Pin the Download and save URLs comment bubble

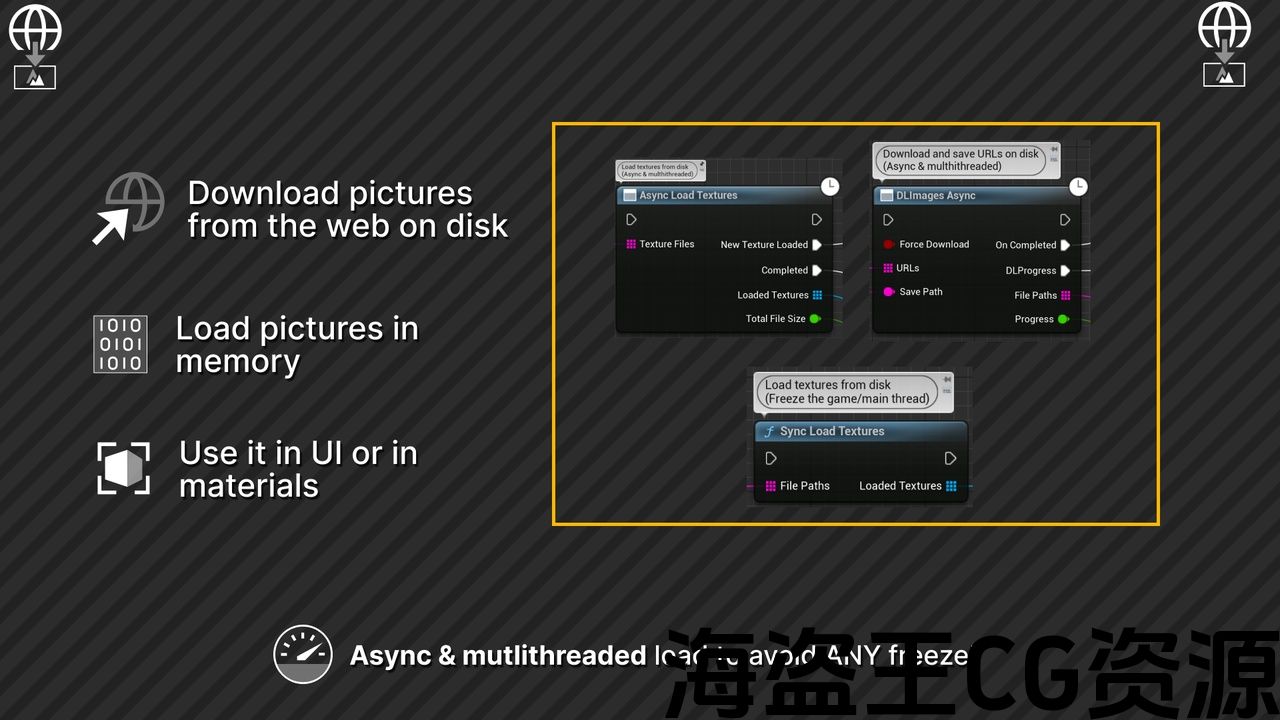click(x=1053, y=151)
